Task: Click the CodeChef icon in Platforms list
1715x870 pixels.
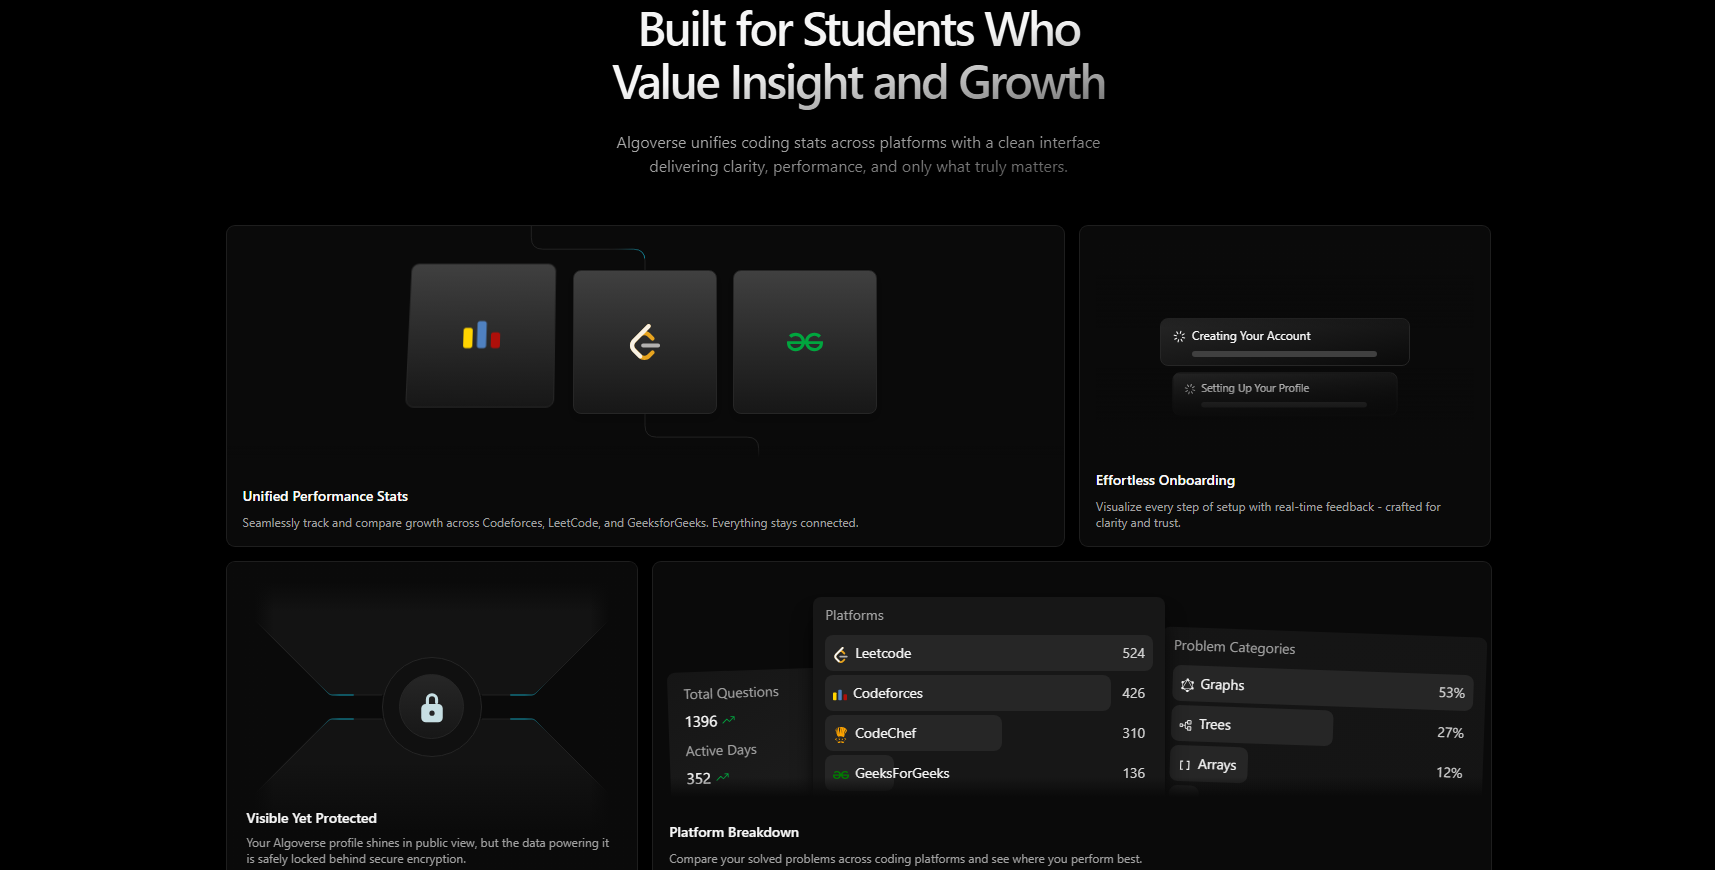Action: point(841,734)
